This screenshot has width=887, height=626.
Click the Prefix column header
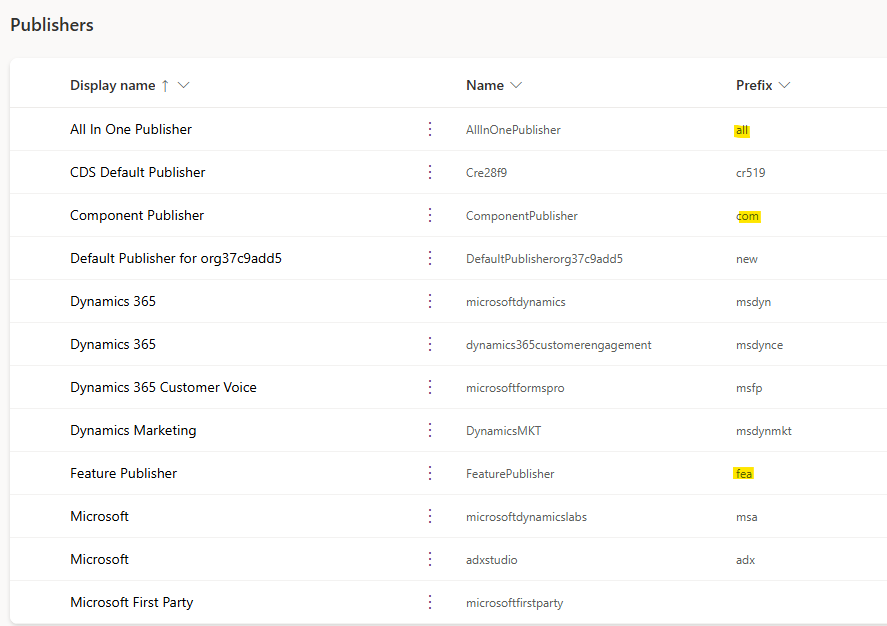(754, 85)
